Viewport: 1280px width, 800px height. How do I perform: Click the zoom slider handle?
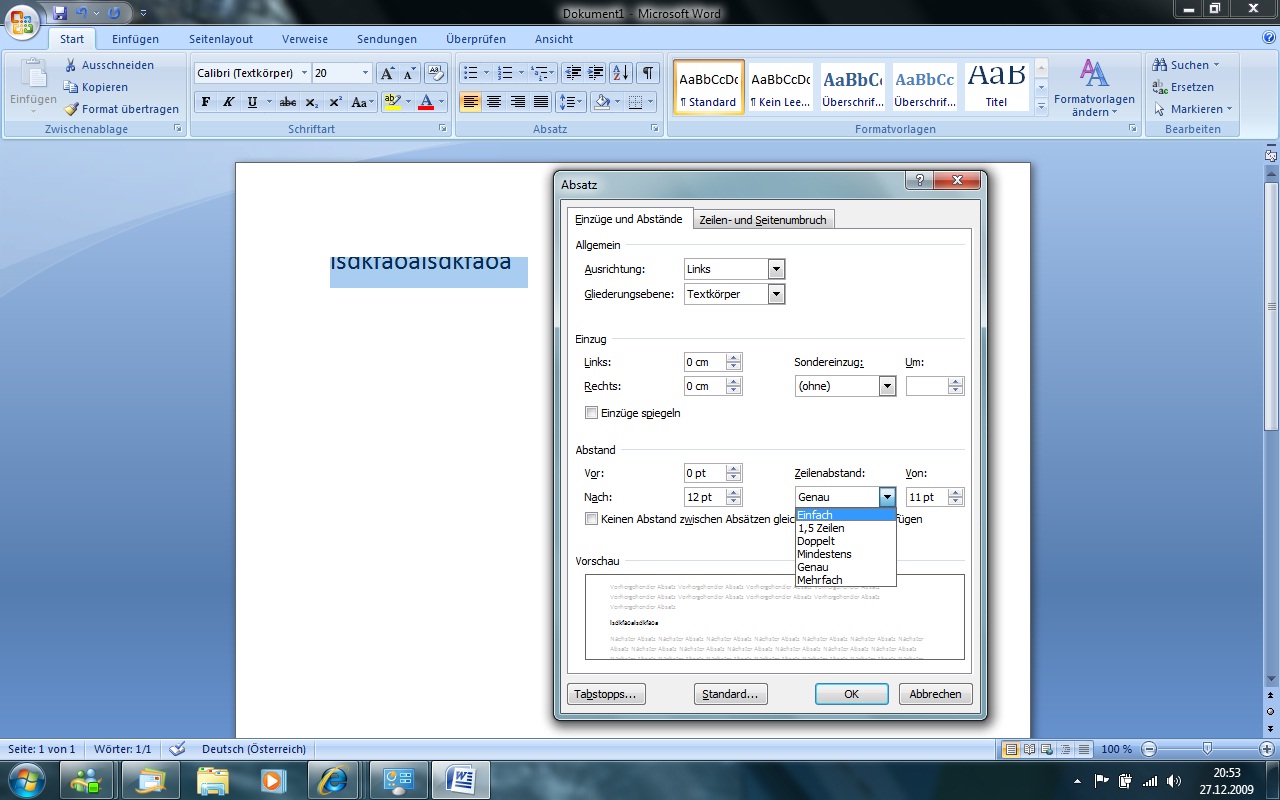pos(1207,748)
